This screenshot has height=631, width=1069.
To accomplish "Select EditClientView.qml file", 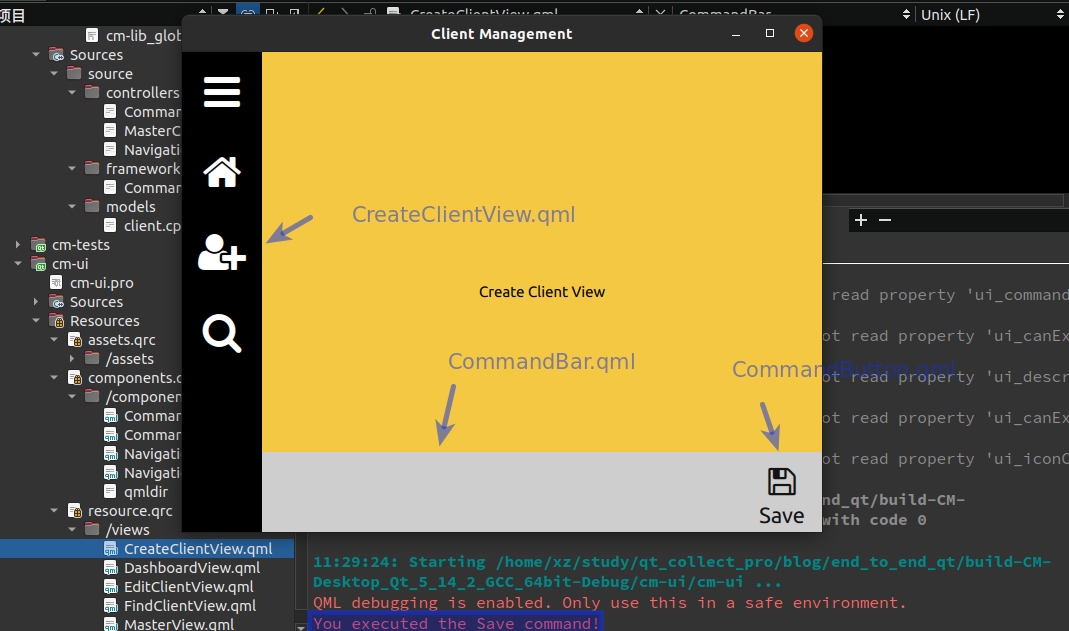I will [x=188, y=587].
